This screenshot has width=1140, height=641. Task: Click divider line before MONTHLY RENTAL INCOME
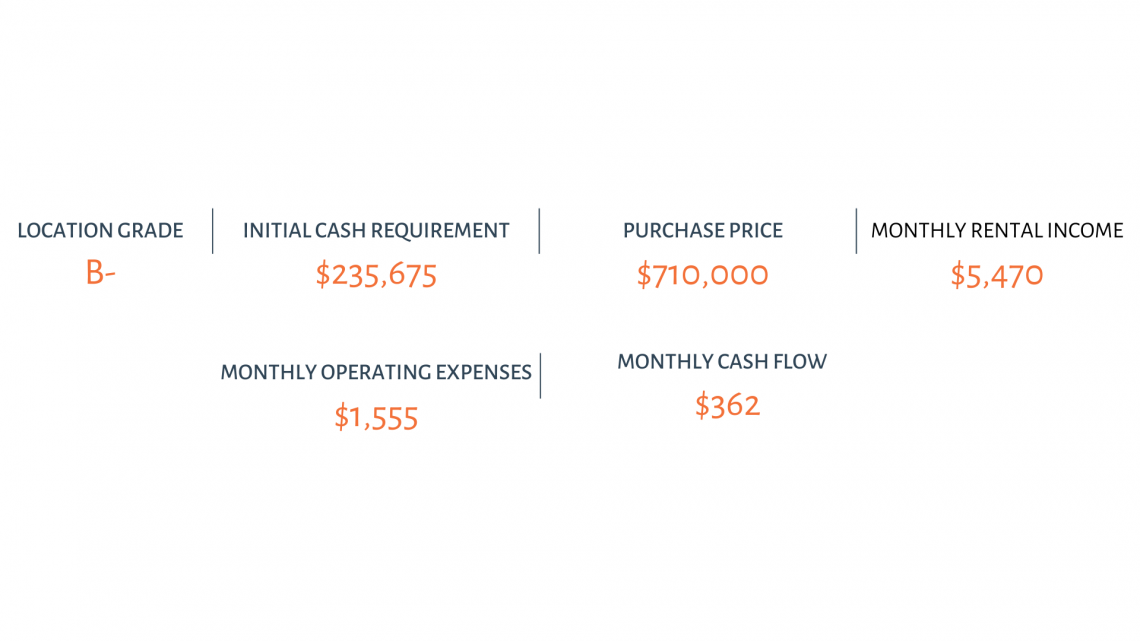coord(856,231)
